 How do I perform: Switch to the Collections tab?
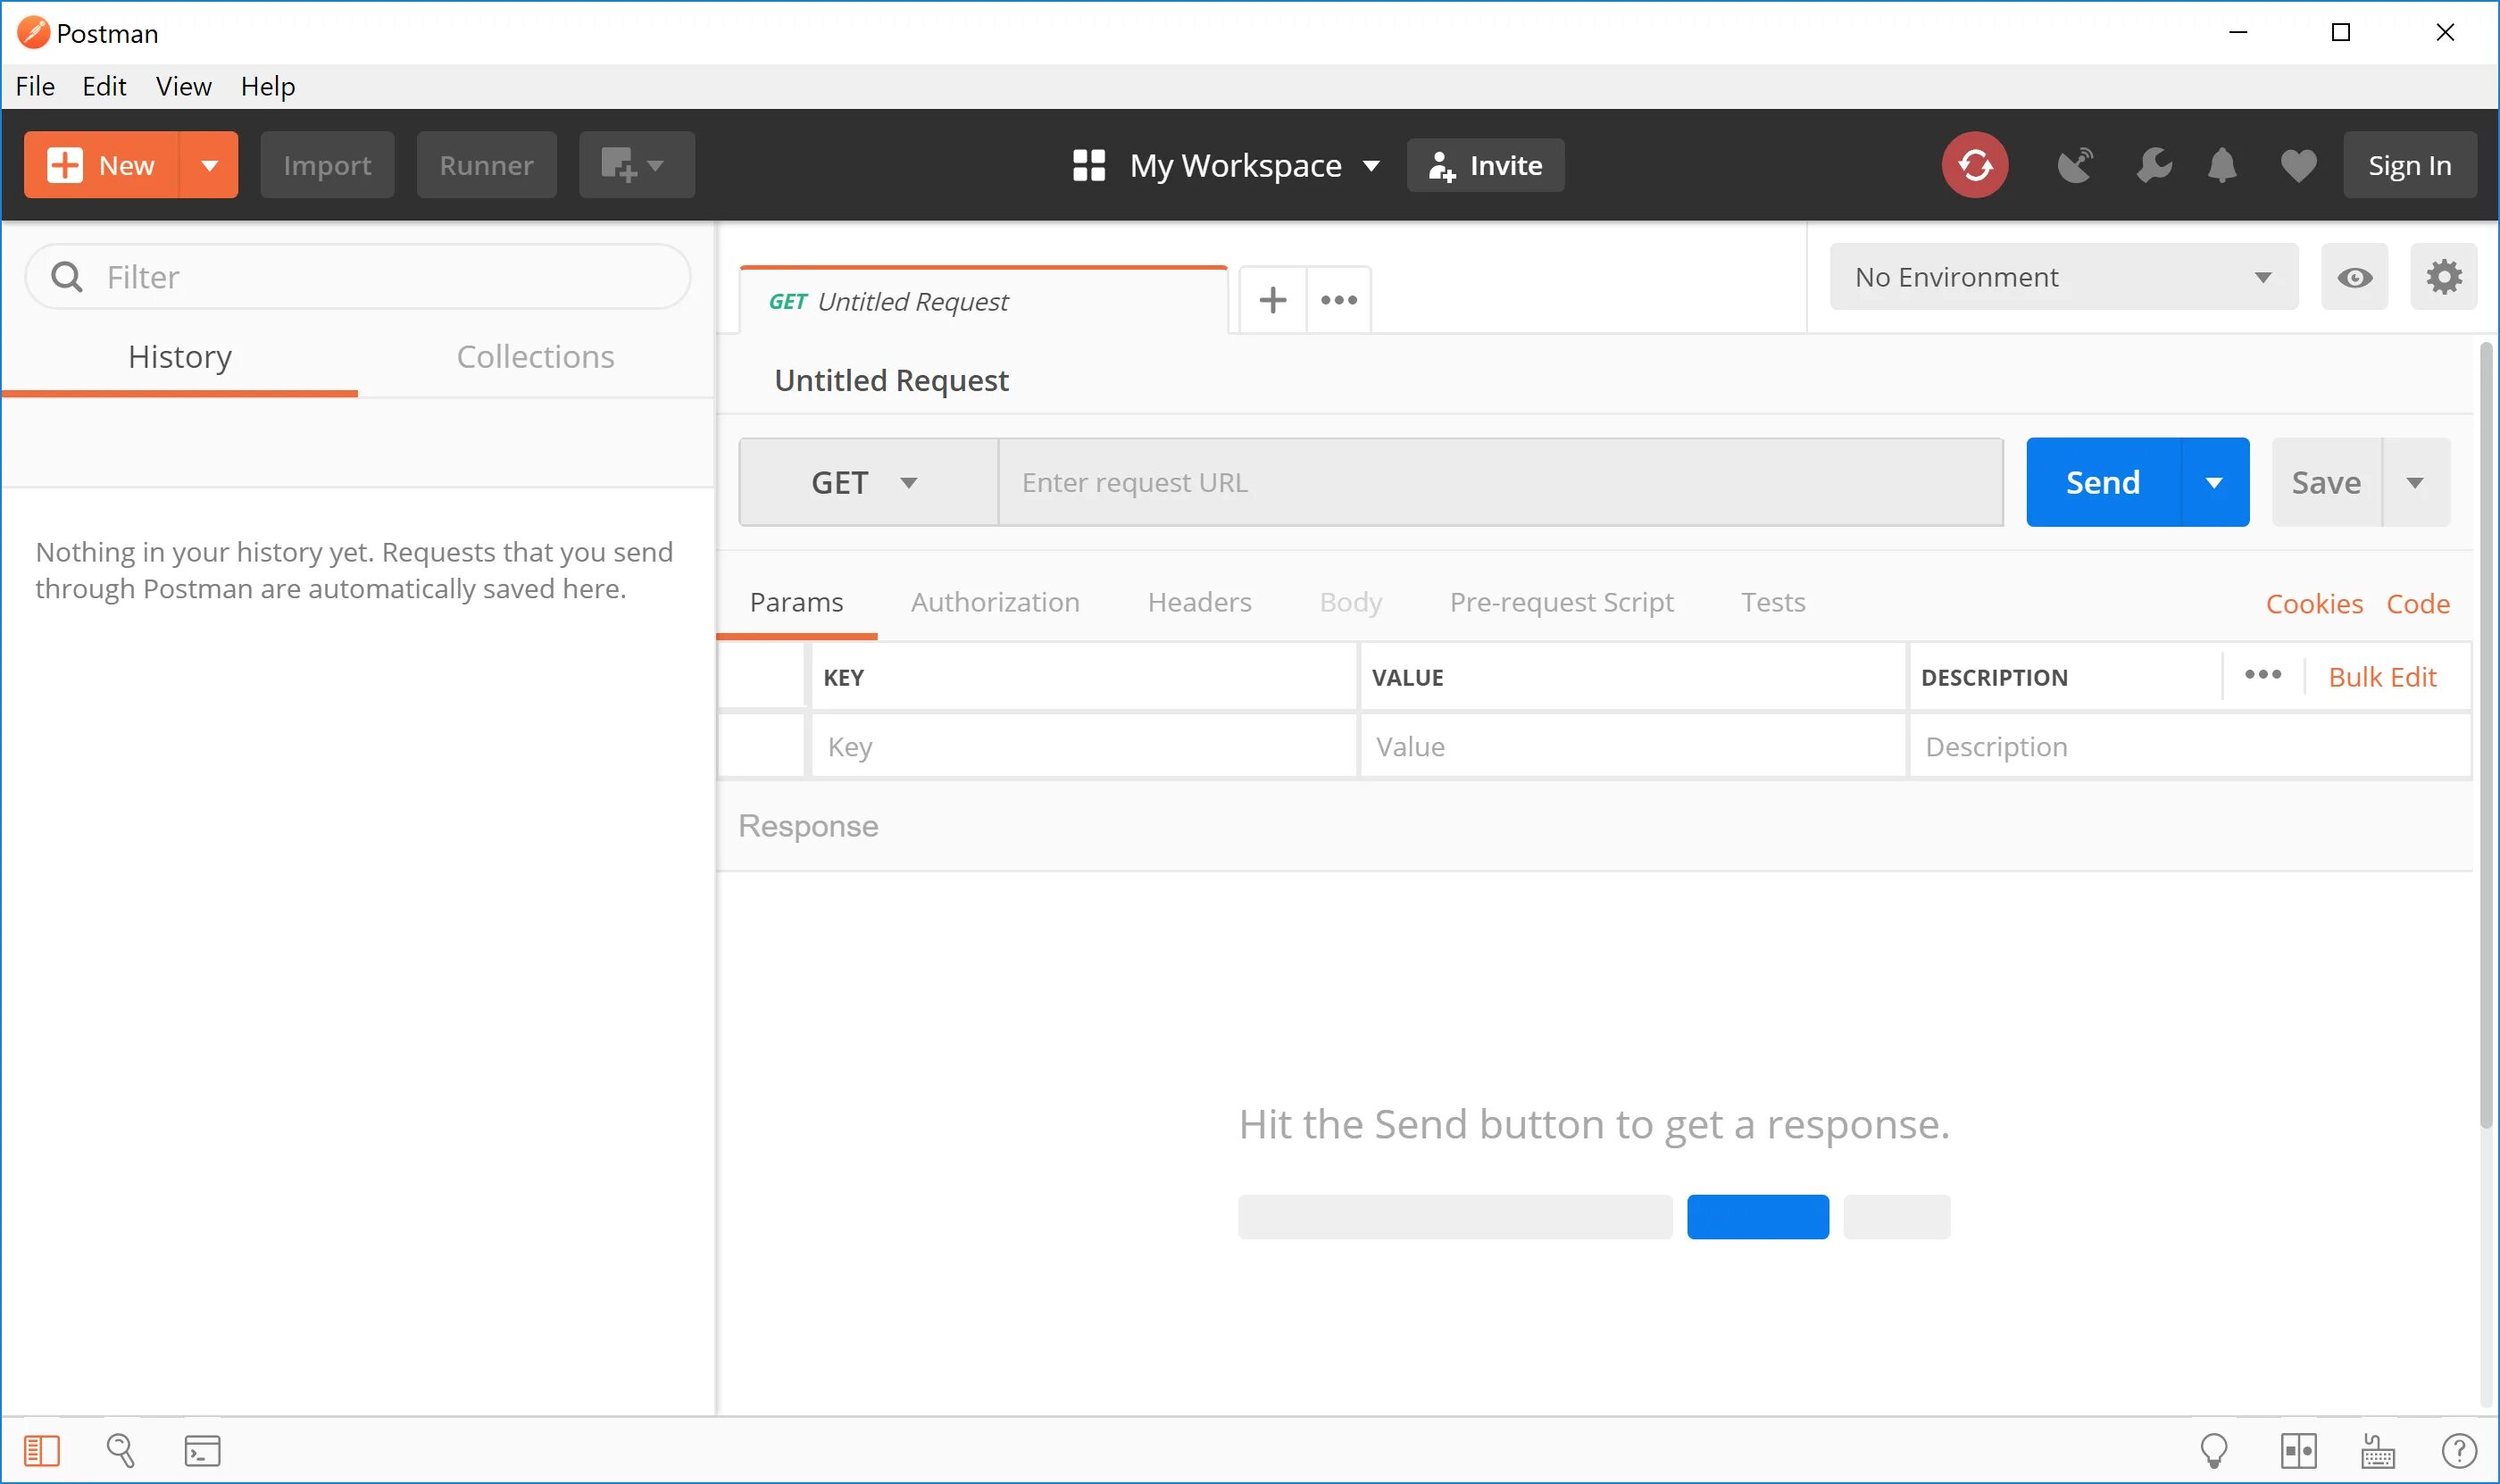point(535,357)
